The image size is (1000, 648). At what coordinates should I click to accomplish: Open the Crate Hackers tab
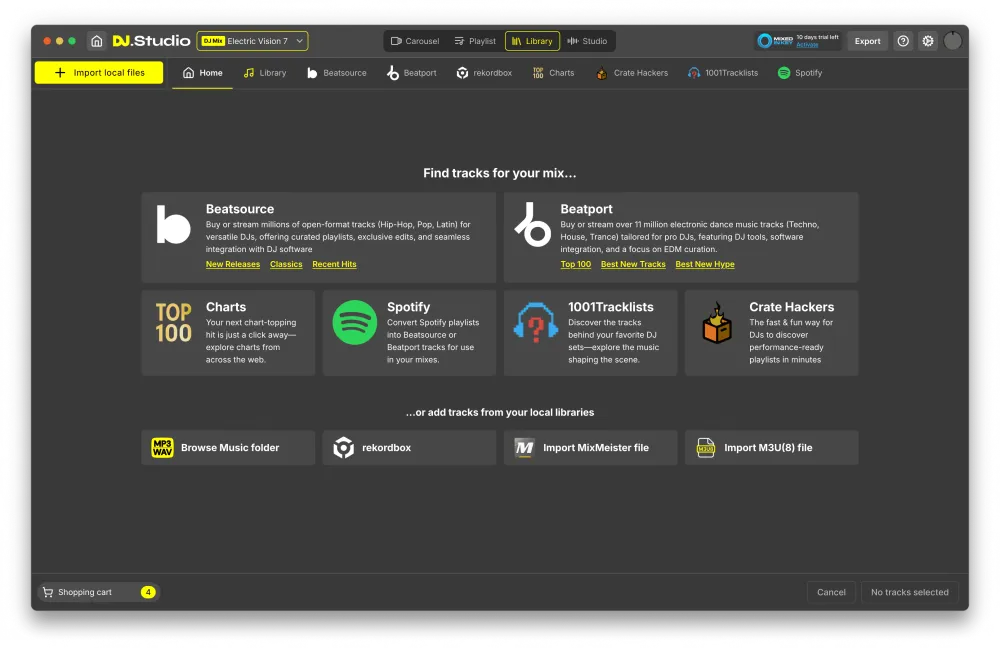632,73
